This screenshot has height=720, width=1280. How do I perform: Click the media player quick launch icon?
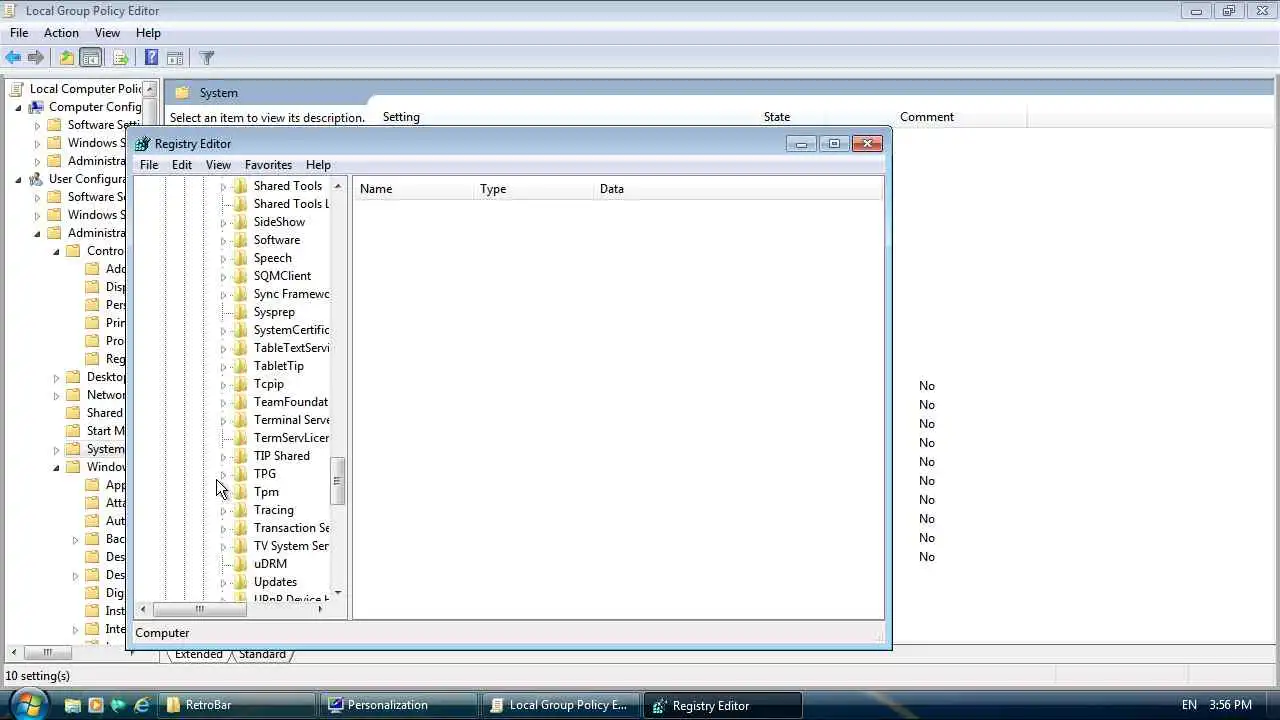click(96, 705)
